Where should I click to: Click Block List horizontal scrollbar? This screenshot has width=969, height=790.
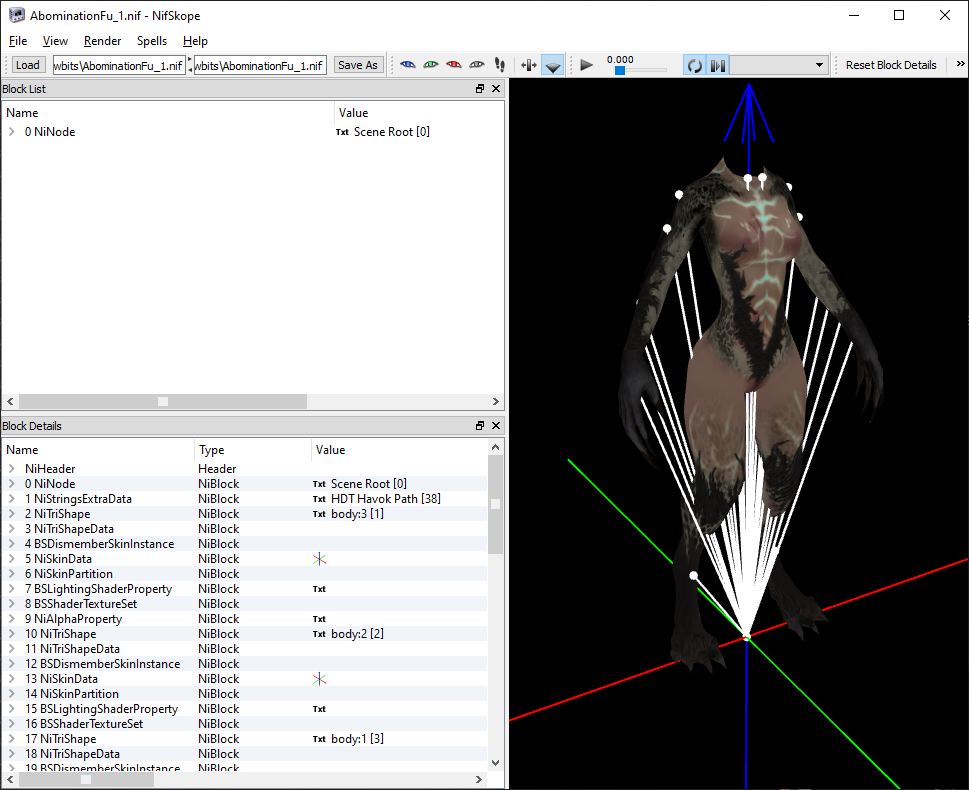(x=163, y=401)
